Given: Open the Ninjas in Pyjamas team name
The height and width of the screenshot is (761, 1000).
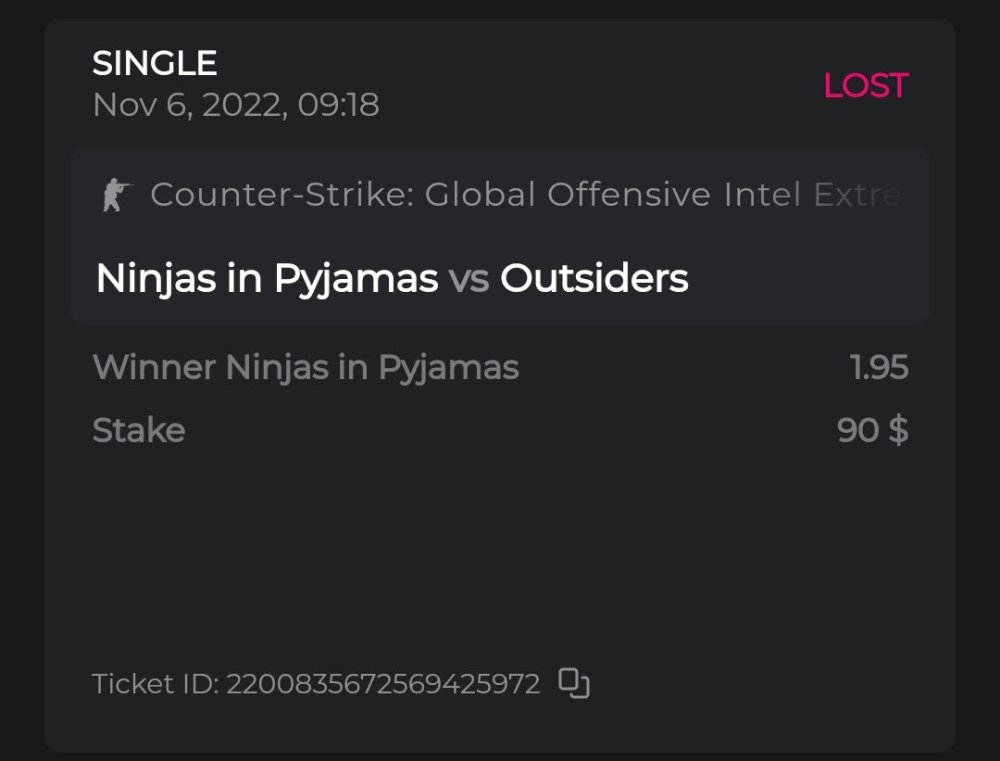Looking at the screenshot, I should pos(266,278).
